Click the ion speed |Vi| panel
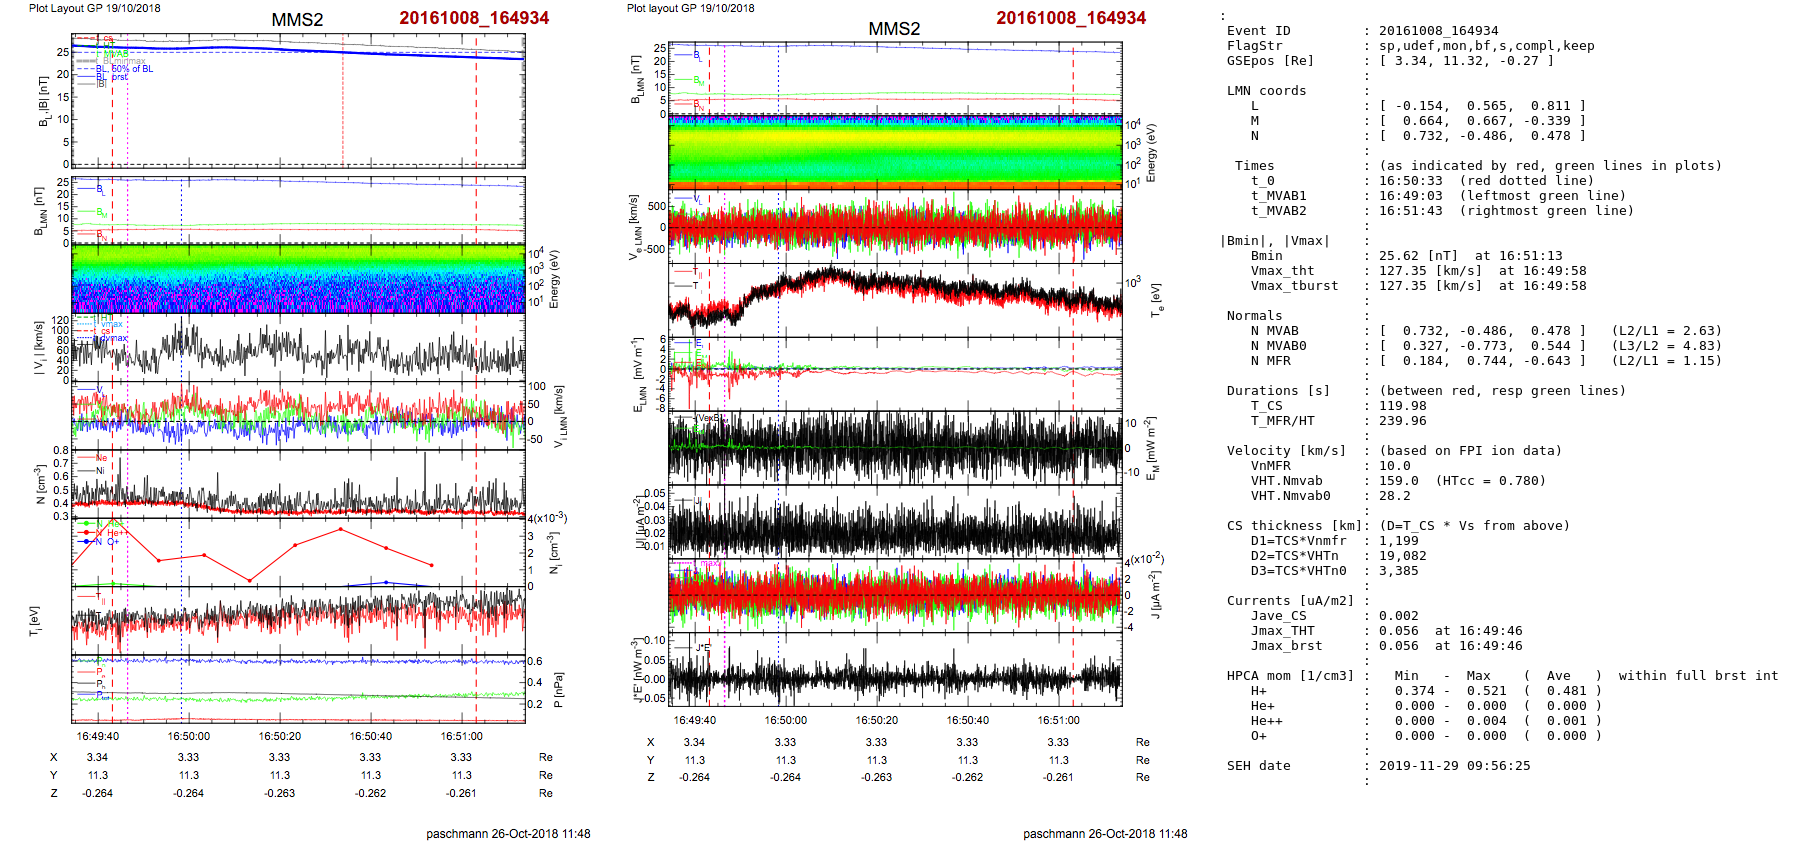1804x841 pixels. (x=298, y=349)
